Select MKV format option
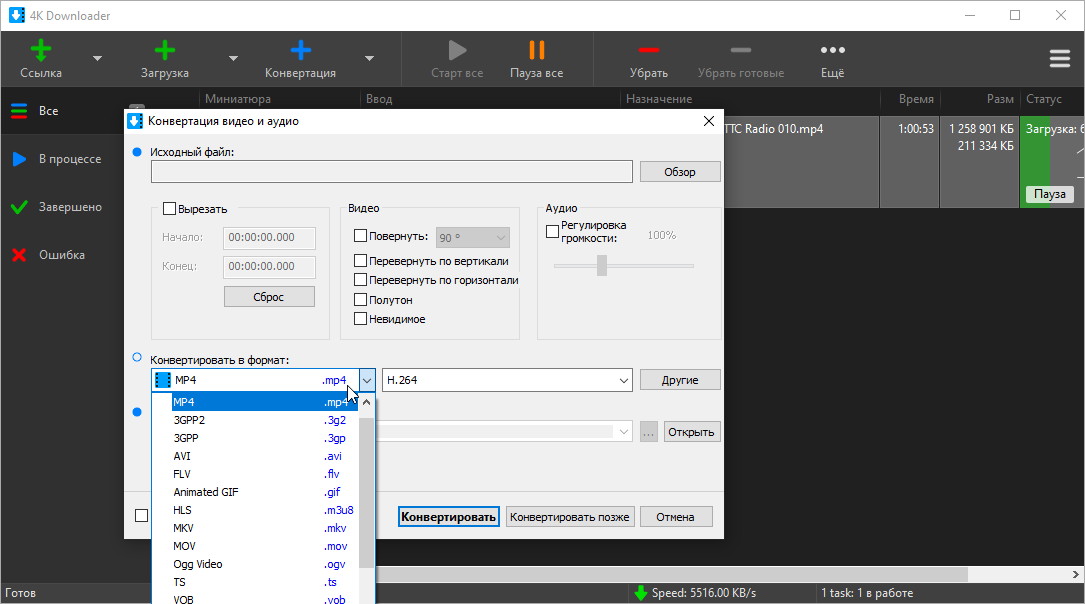Image resolution: width=1085 pixels, height=604 pixels. [x=264, y=528]
